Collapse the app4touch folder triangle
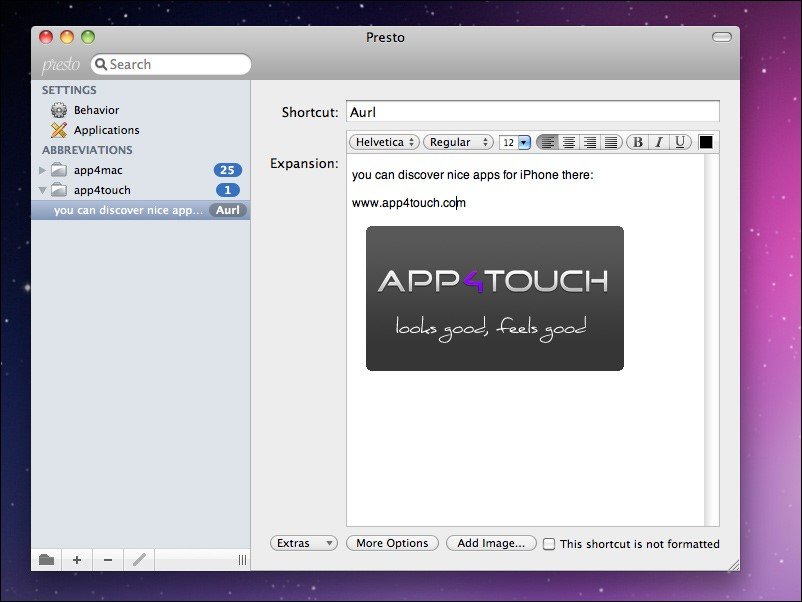This screenshot has height=602, width=802. 42,190
